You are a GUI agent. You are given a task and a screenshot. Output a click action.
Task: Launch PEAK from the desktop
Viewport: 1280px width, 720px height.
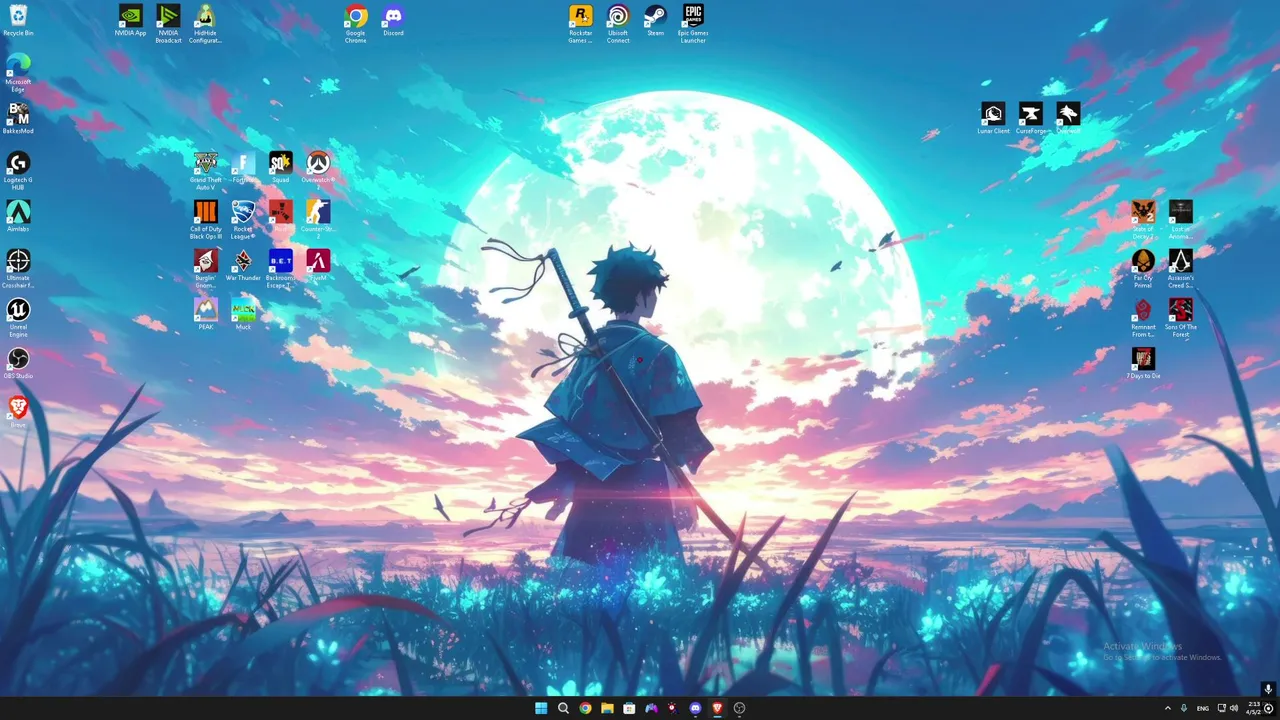(205, 314)
